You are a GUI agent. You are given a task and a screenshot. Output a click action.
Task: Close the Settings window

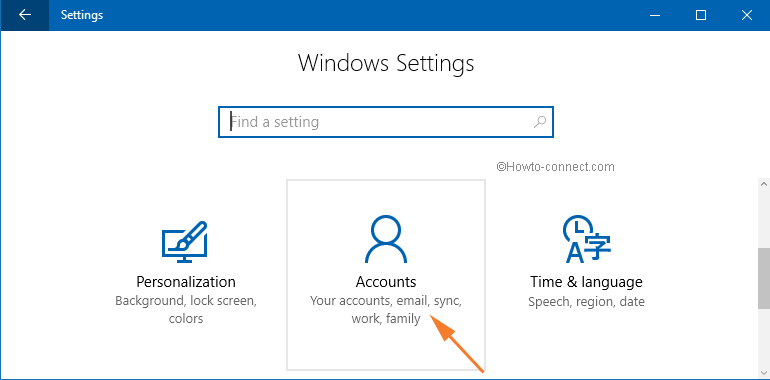[747, 15]
